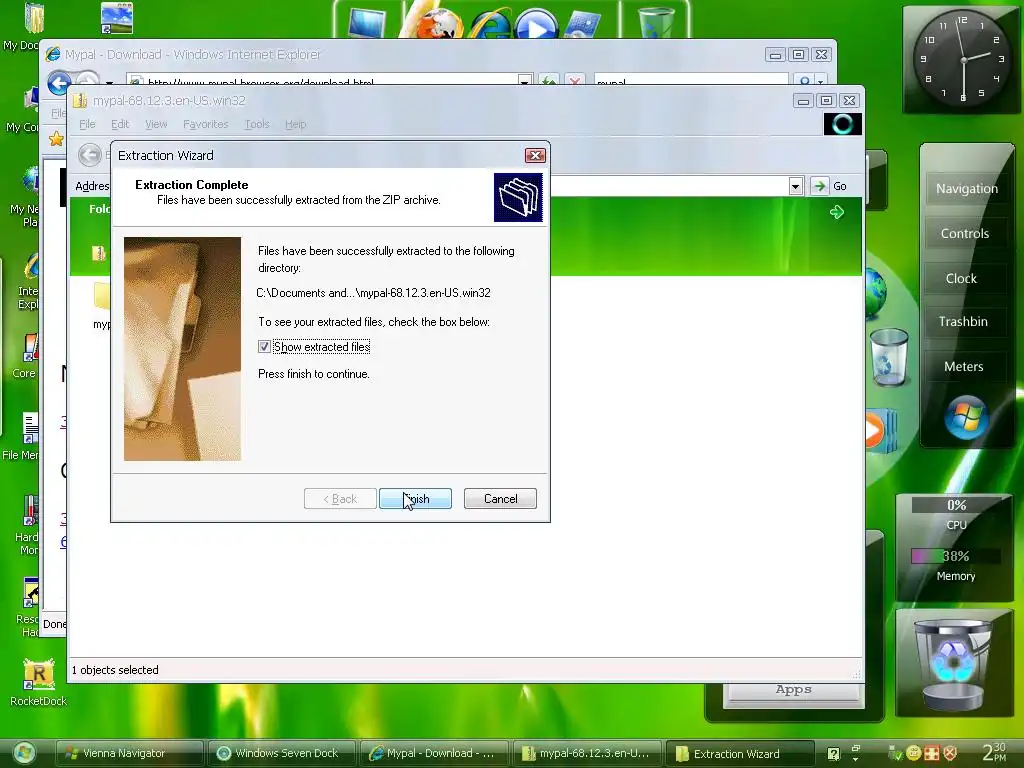Click the search magnifier button in Internet Explorer

(805, 81)
